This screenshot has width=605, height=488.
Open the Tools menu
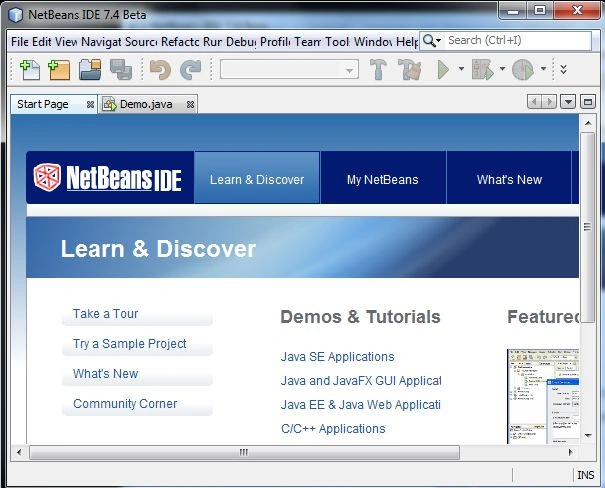337,41
